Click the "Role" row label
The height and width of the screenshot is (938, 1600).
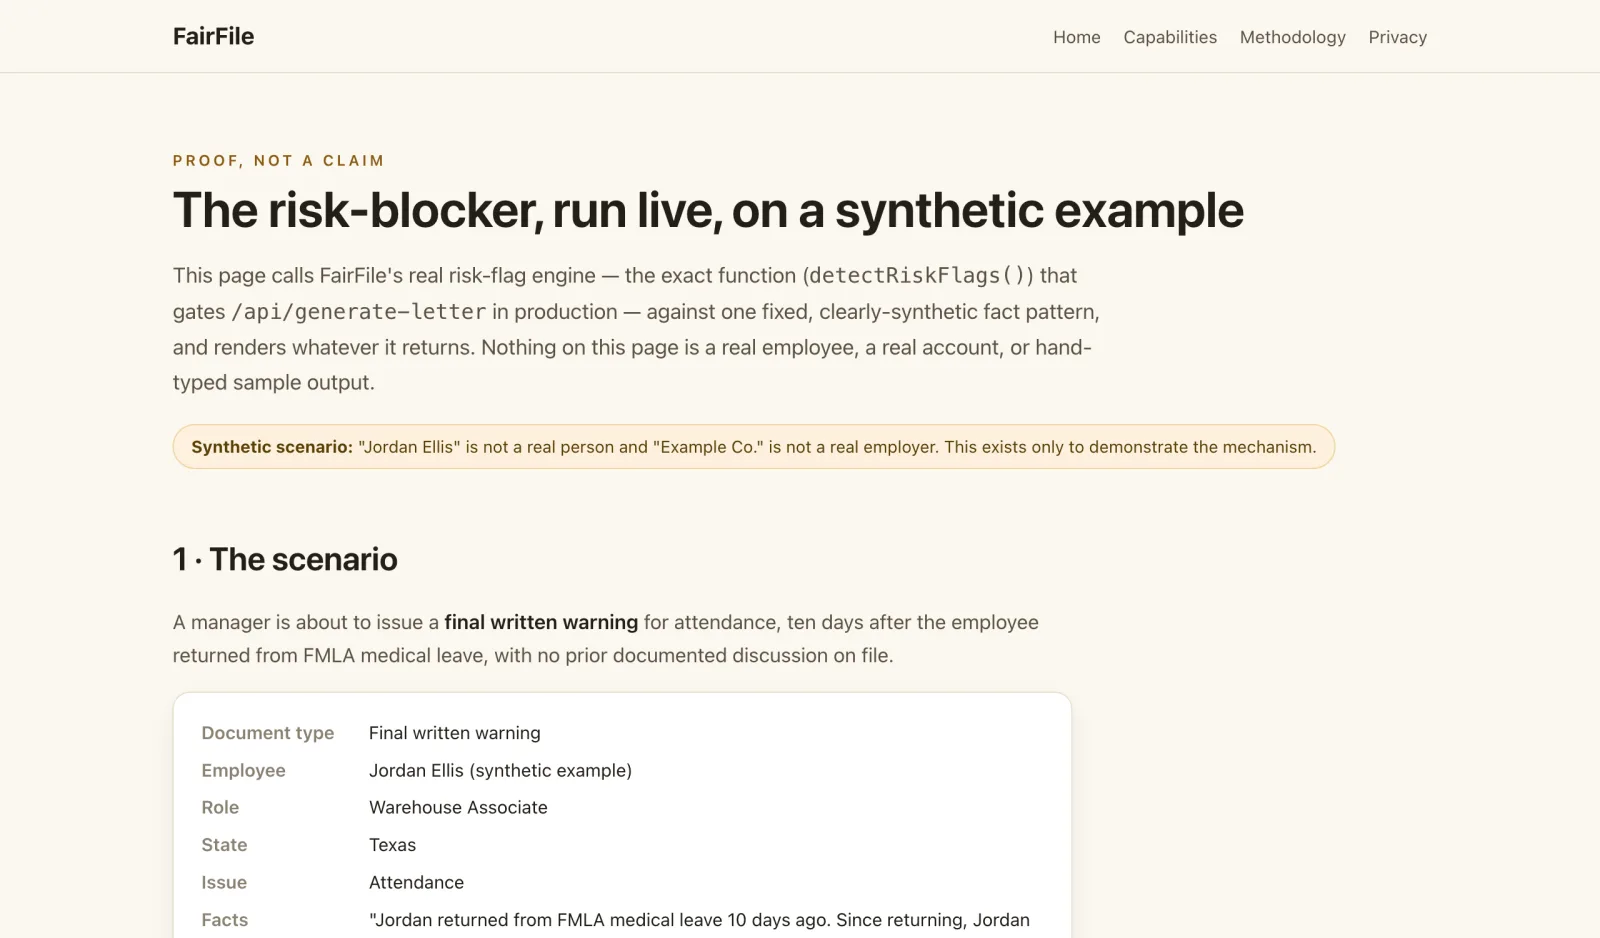coord(220,807)
